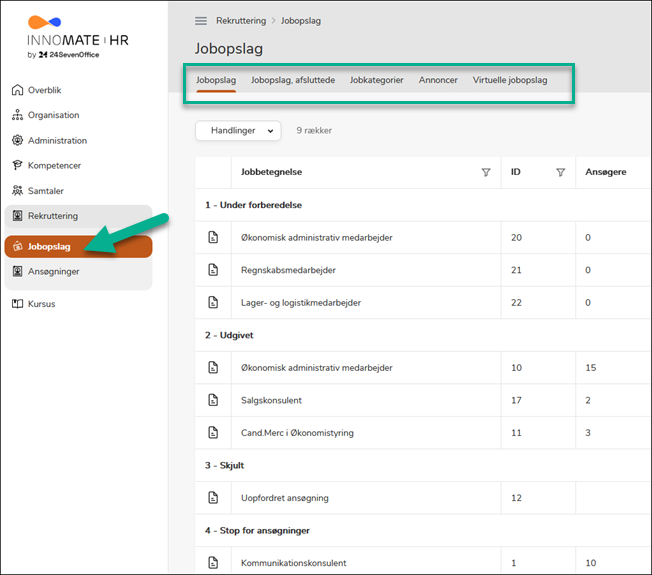Open Kursus in the sidebar
652x575 pixels.
42,303
